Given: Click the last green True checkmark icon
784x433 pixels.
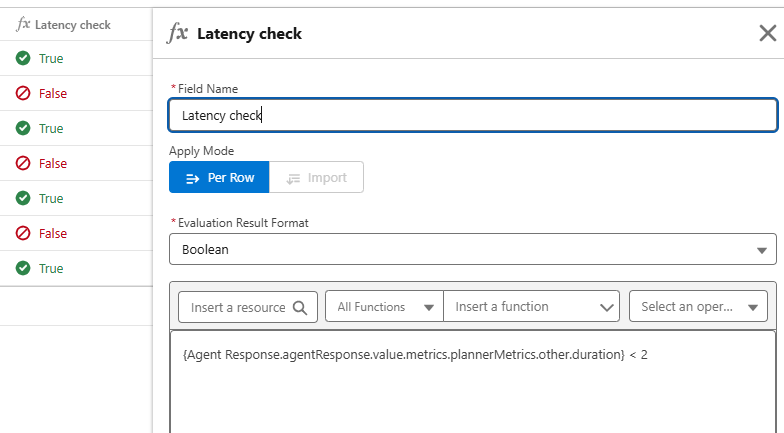Looking at the screenshot, I should click(x=23, y=268).
